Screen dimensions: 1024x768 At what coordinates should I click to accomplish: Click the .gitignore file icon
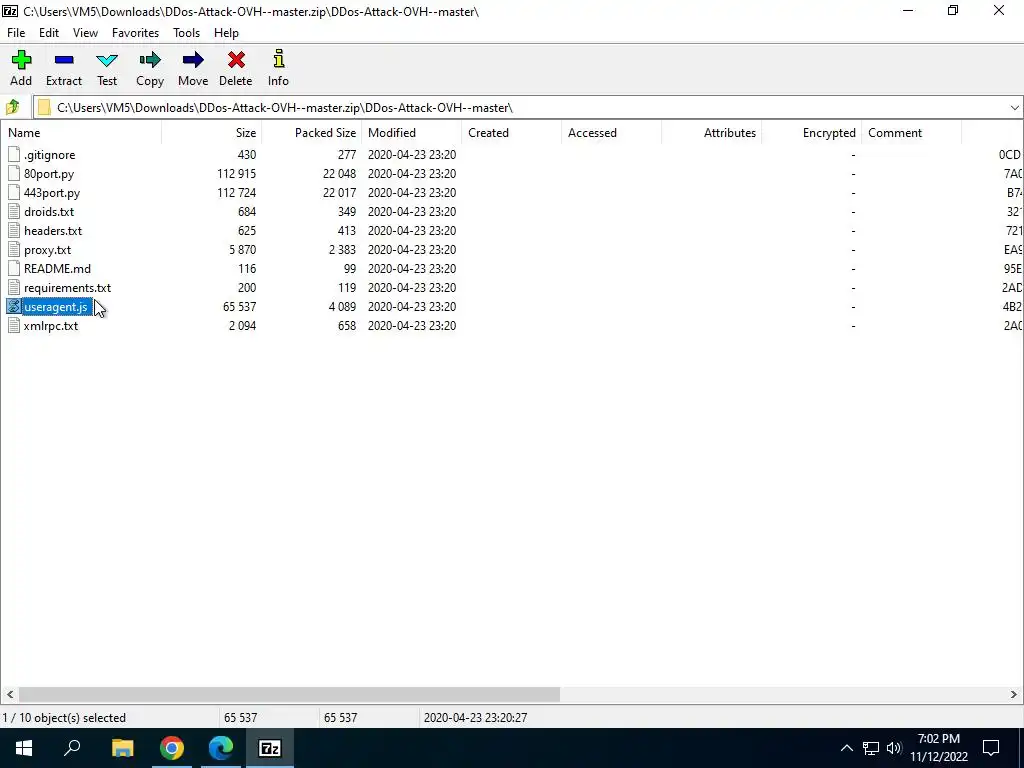tap(14, 155)
